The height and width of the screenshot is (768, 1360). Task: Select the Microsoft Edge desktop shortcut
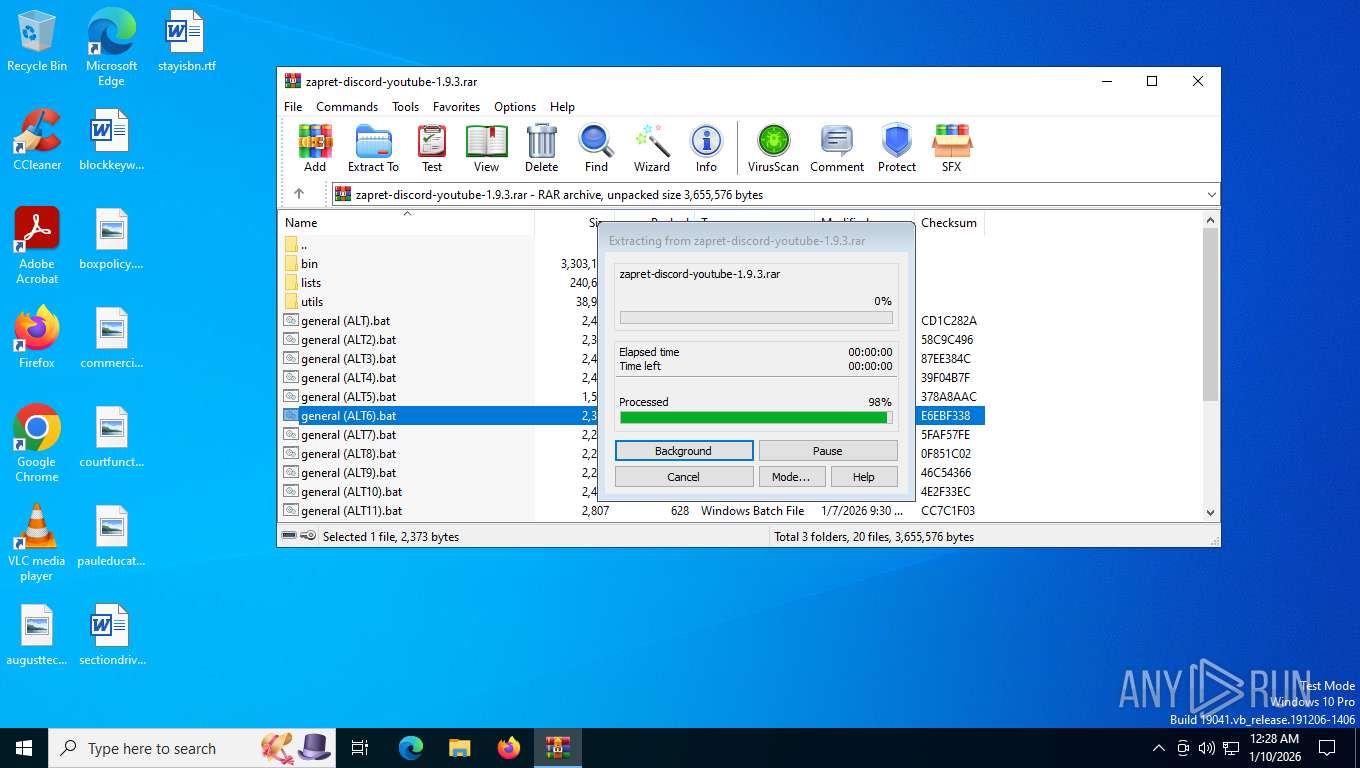(x=111, y=48)
